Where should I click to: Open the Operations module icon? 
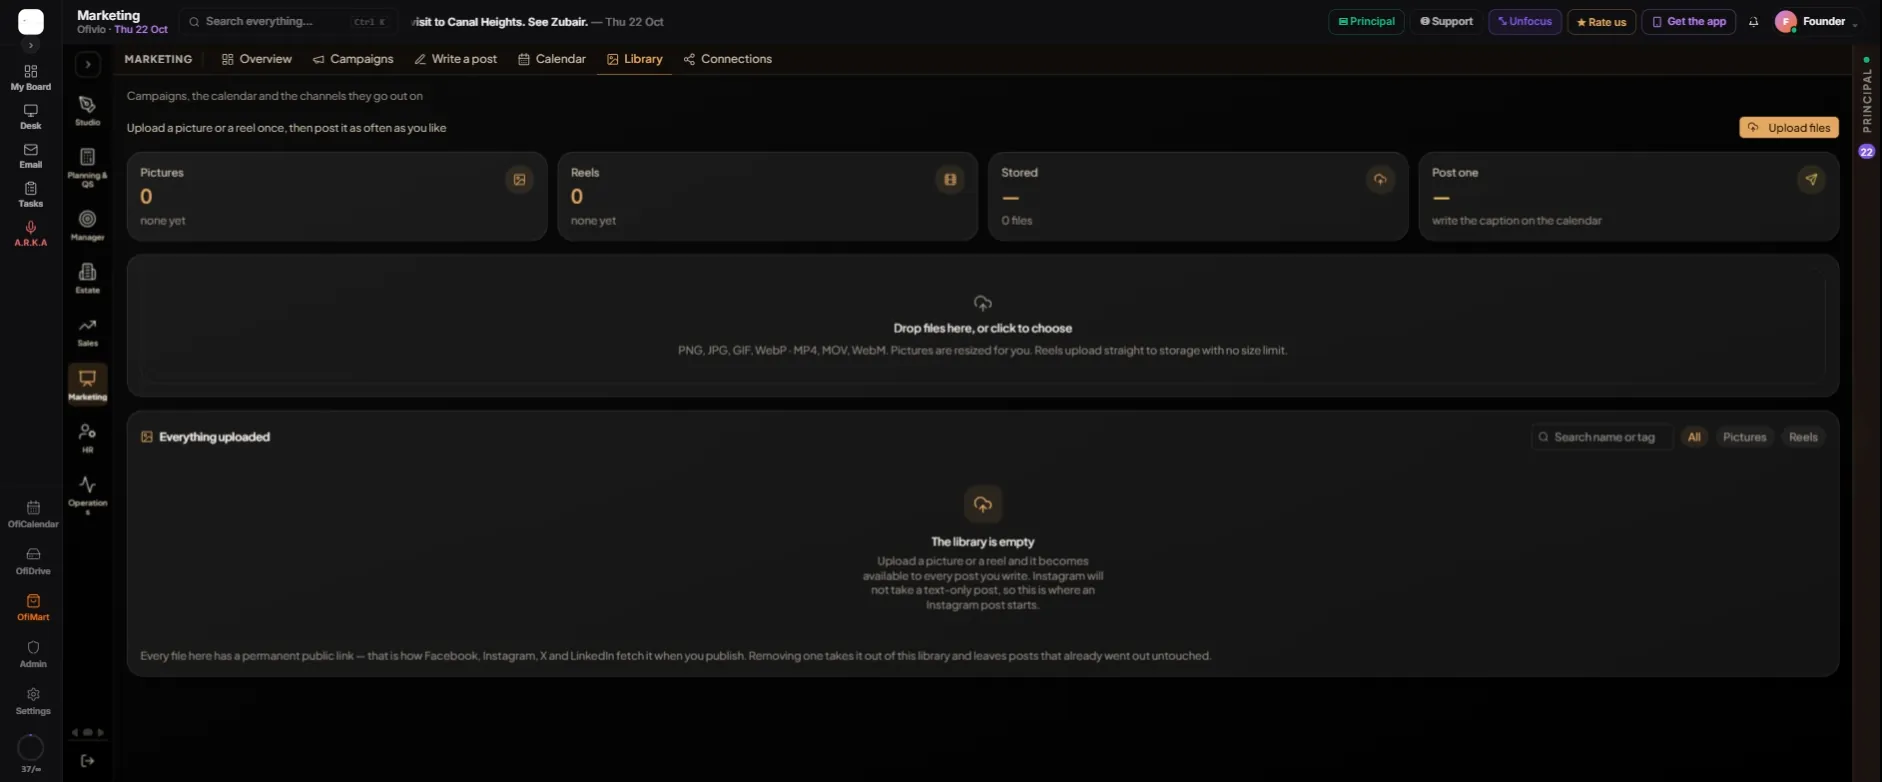(88, 494)
